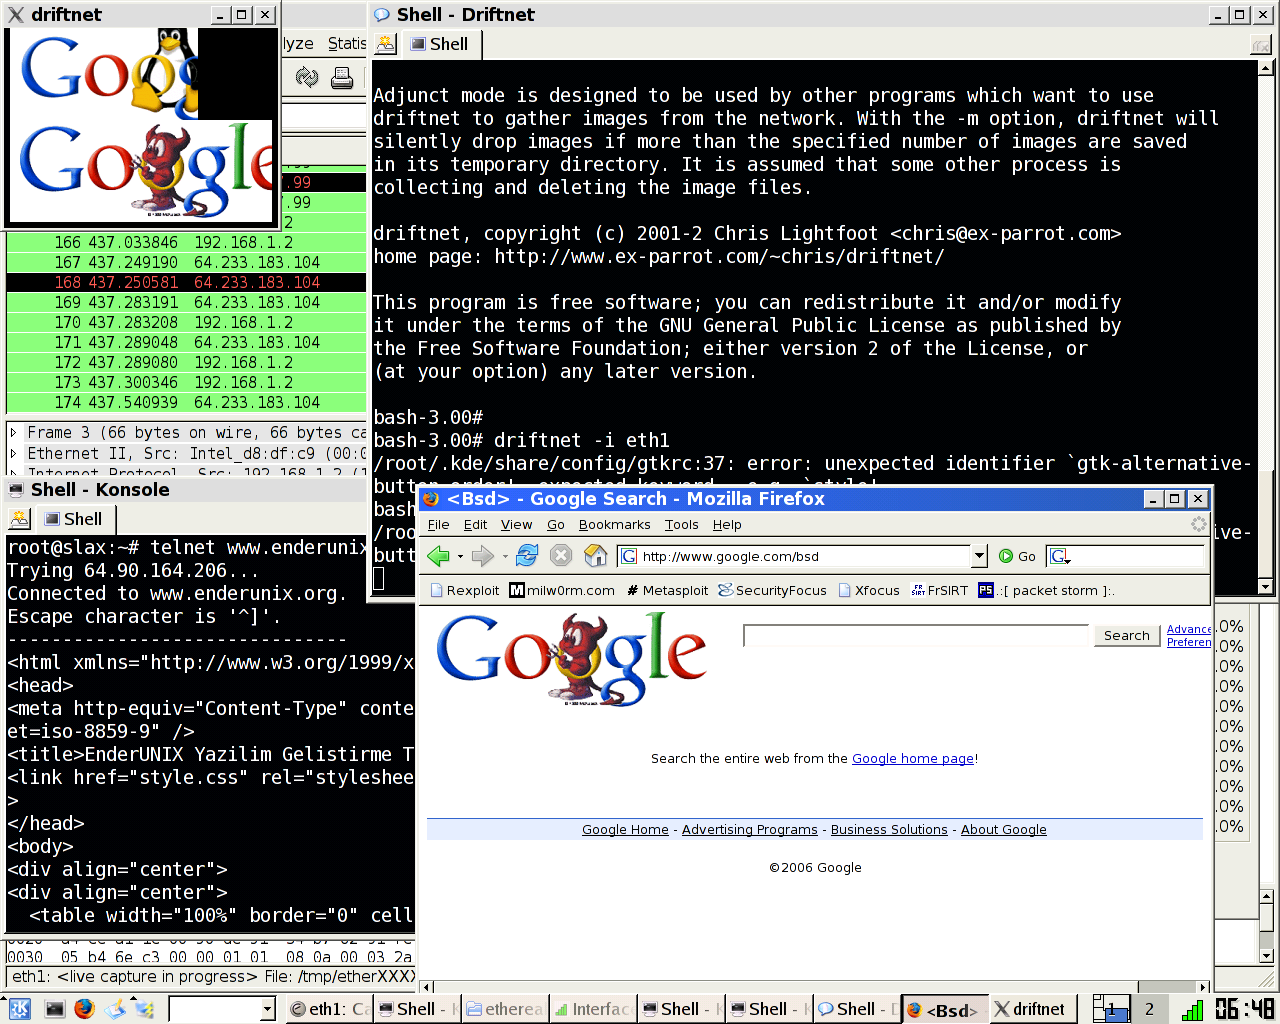Click the green Go button beside URL bar

(1018, 556)
